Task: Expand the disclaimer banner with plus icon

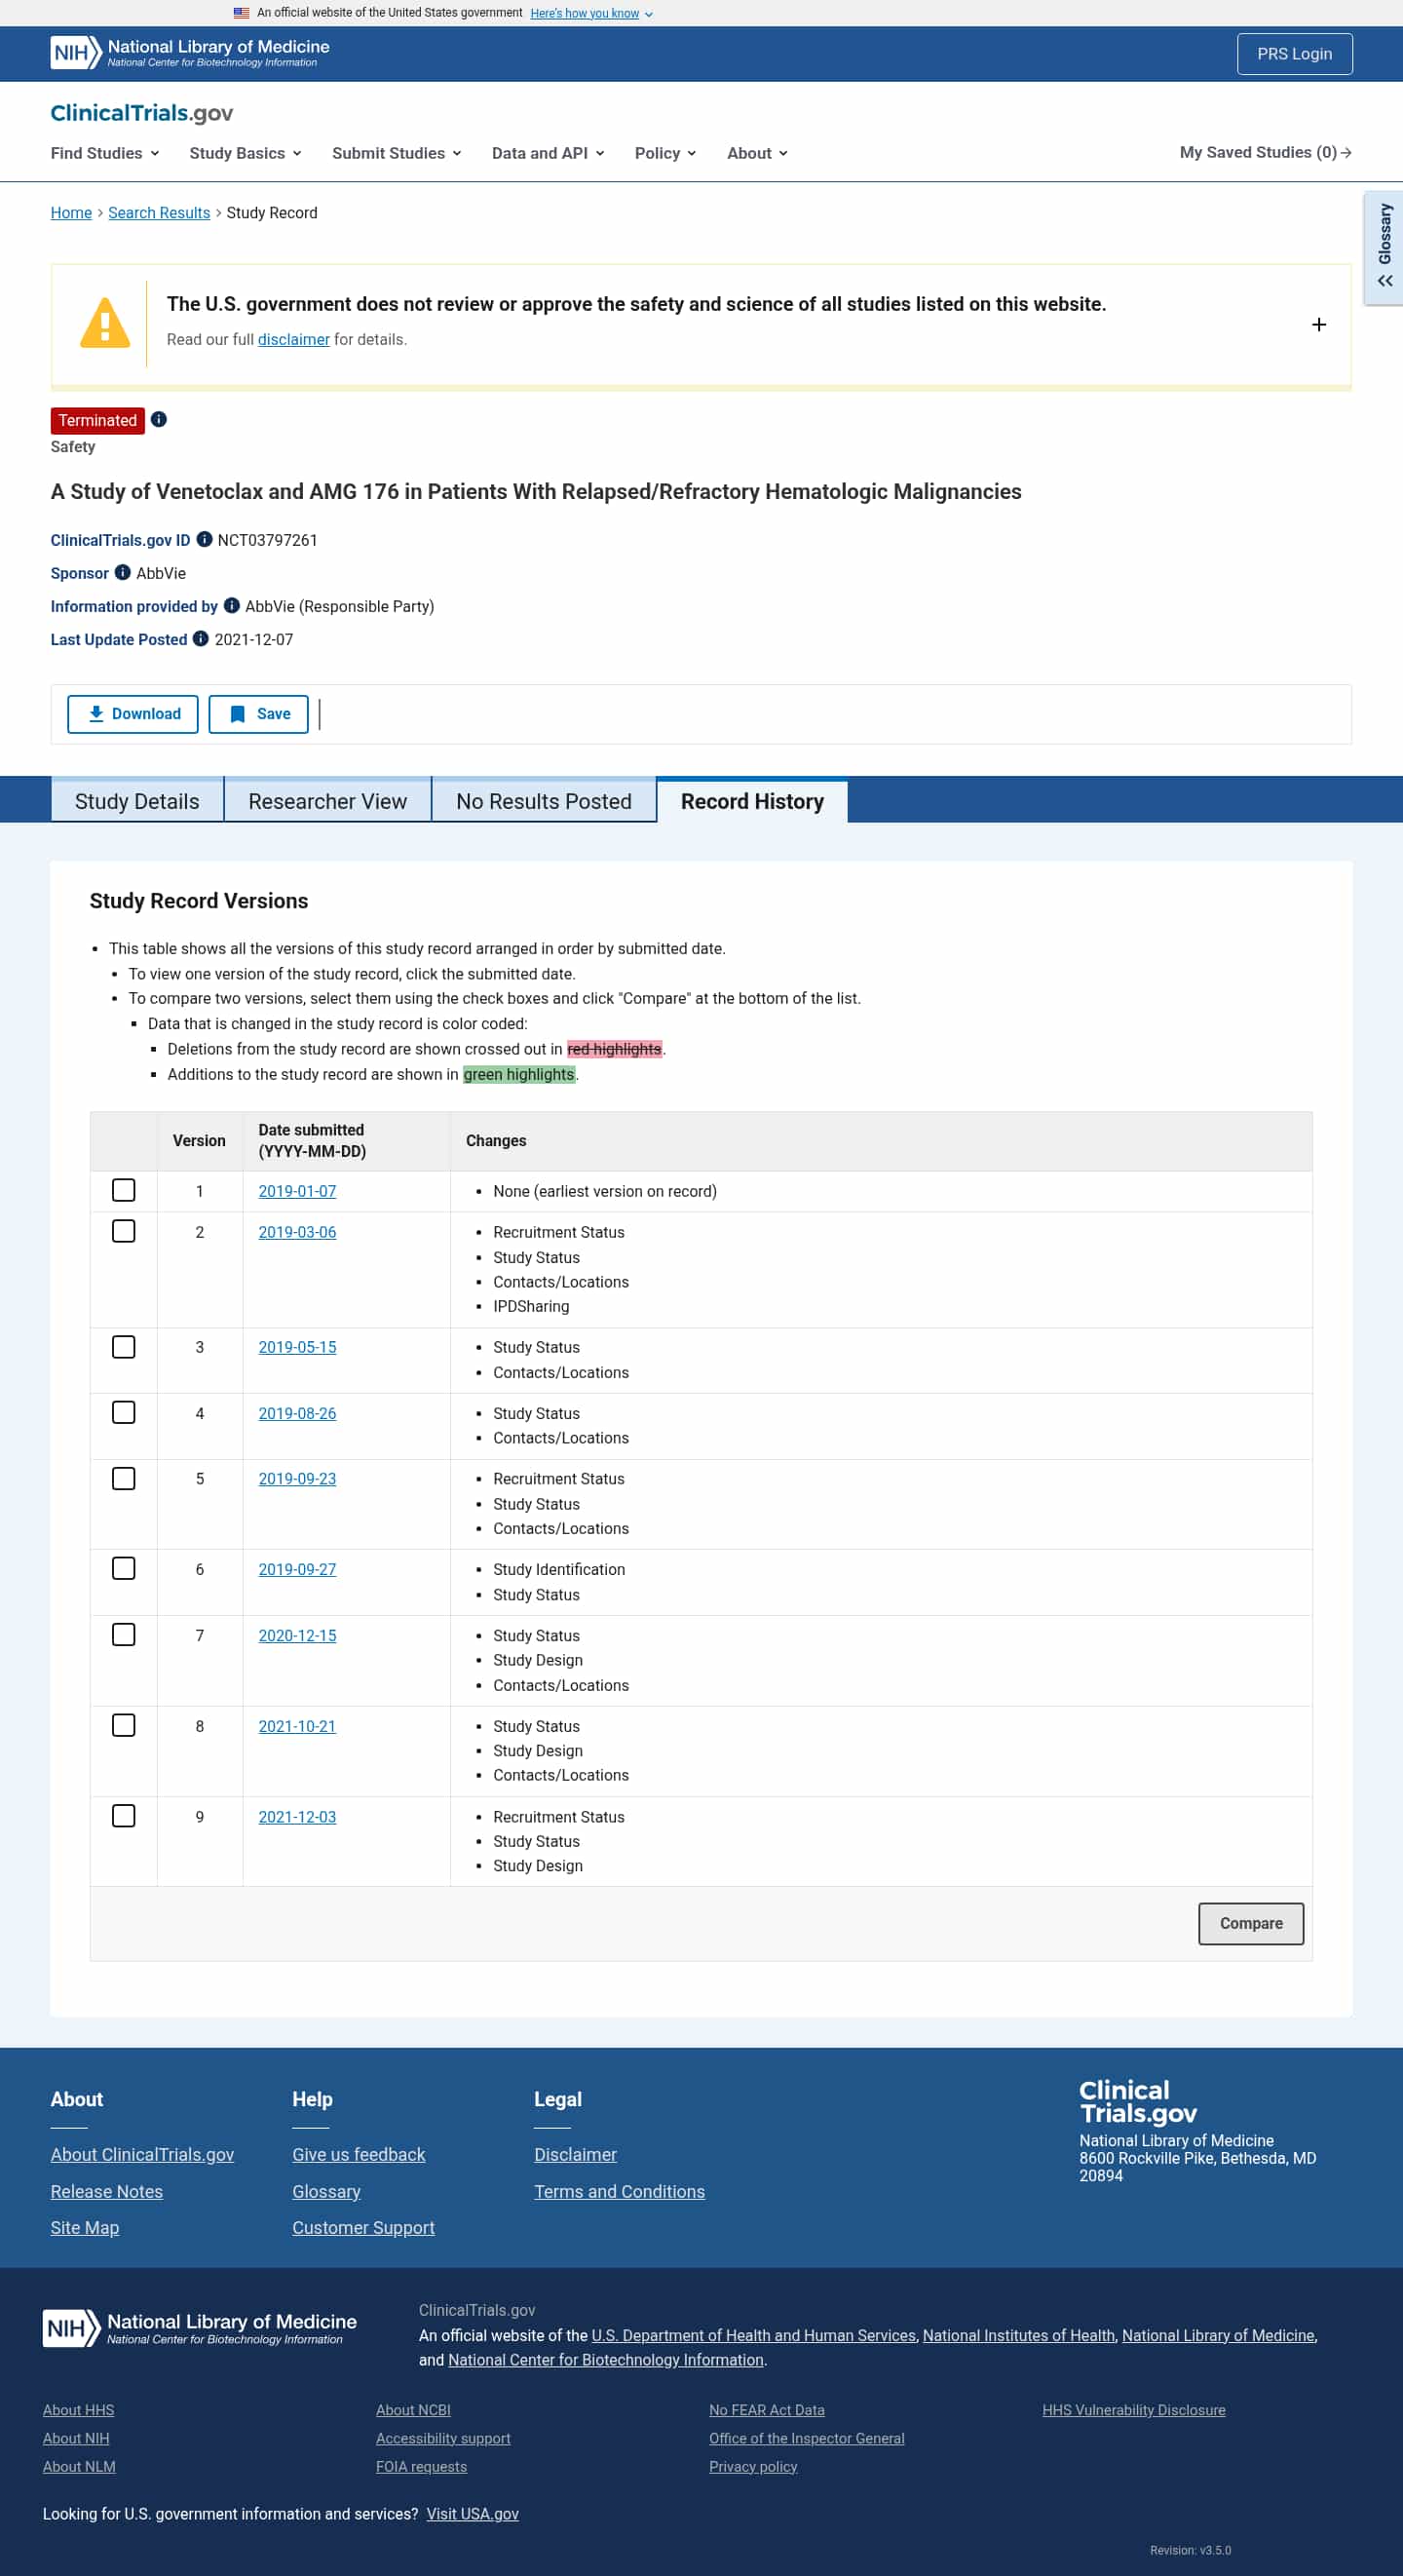Action: click(1318, 325)
